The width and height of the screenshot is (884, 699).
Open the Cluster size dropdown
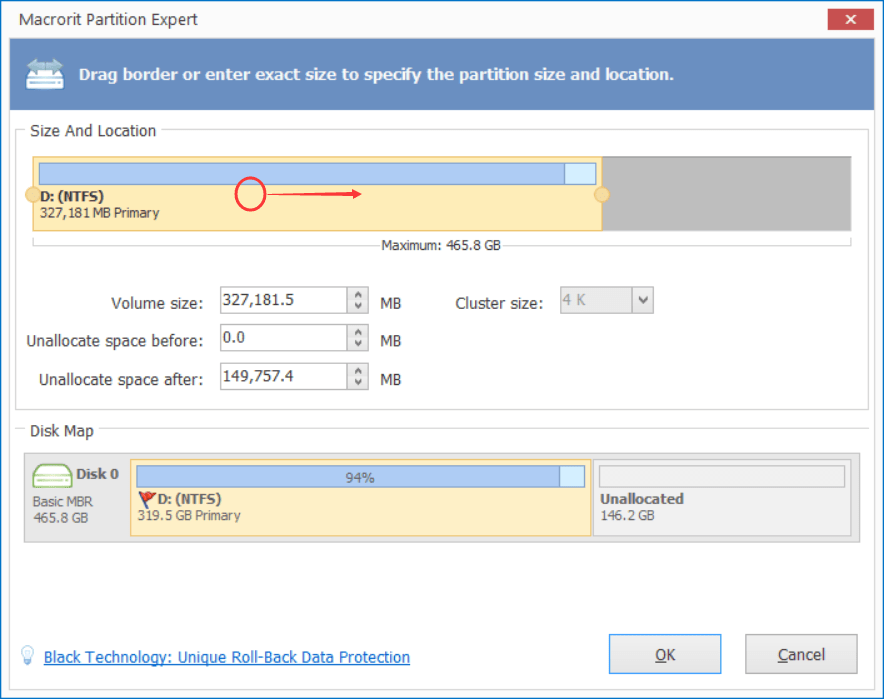(x=643, y=300)
